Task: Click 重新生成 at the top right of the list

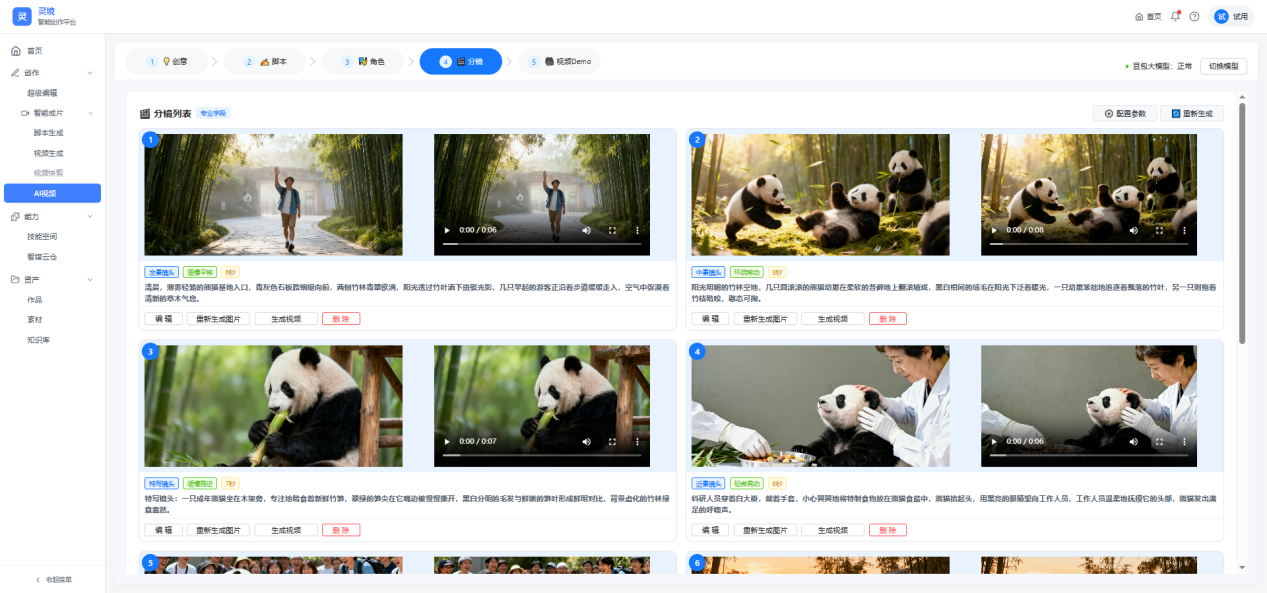Action: pos(1192,113)
